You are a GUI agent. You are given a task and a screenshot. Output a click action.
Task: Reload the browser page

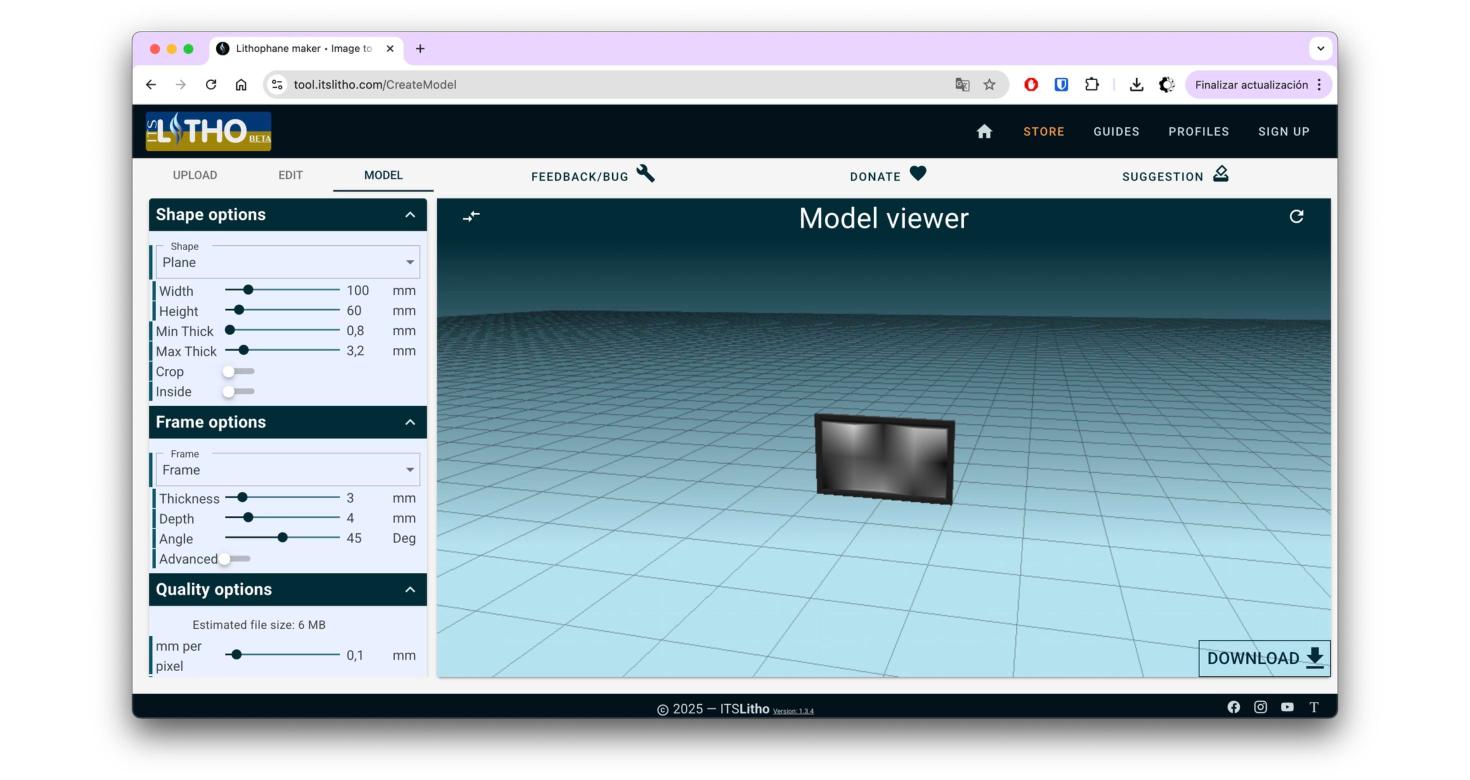(x=211, y=85)
